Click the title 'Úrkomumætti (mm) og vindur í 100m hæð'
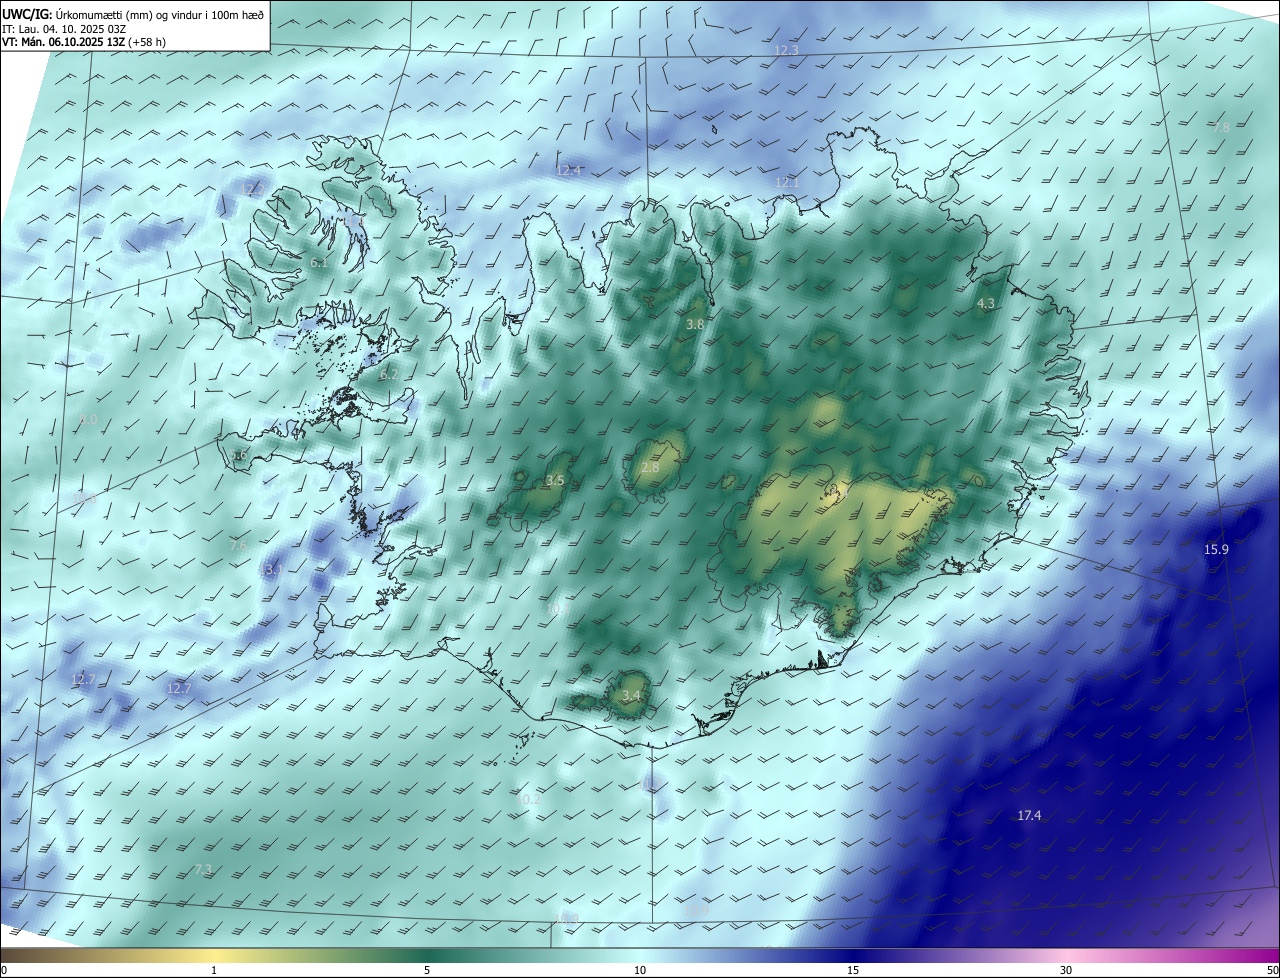The width and height of the screenshot is (1280, 978). (x=160, y=14)
